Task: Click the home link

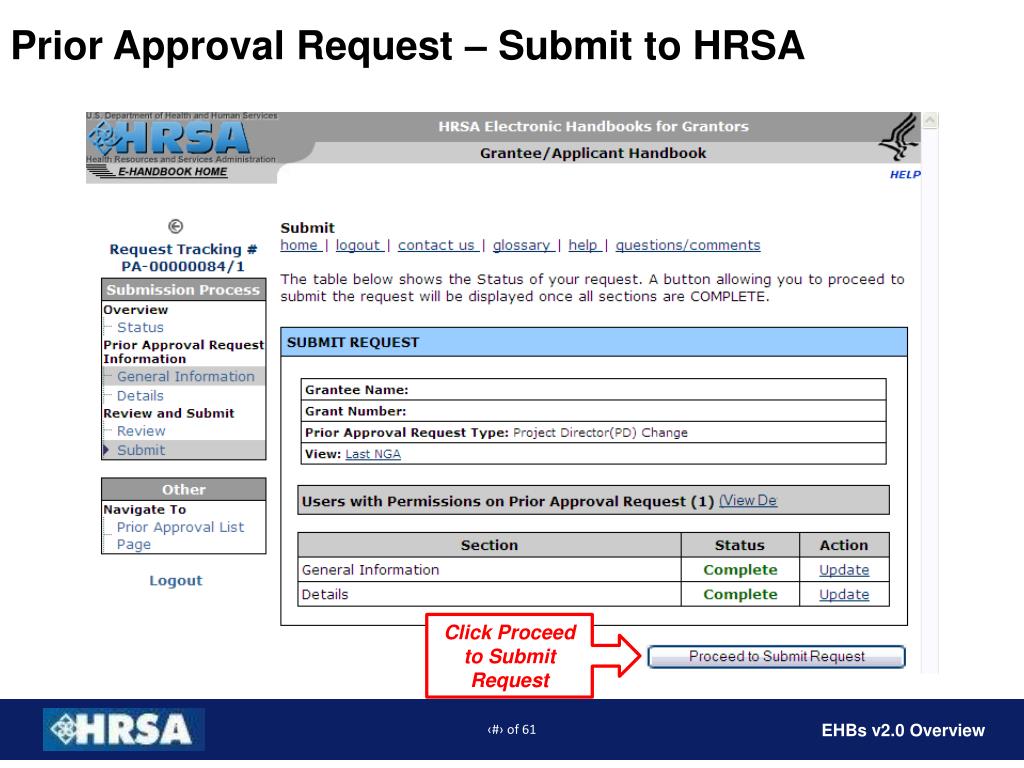Action: tap(299, 245)
